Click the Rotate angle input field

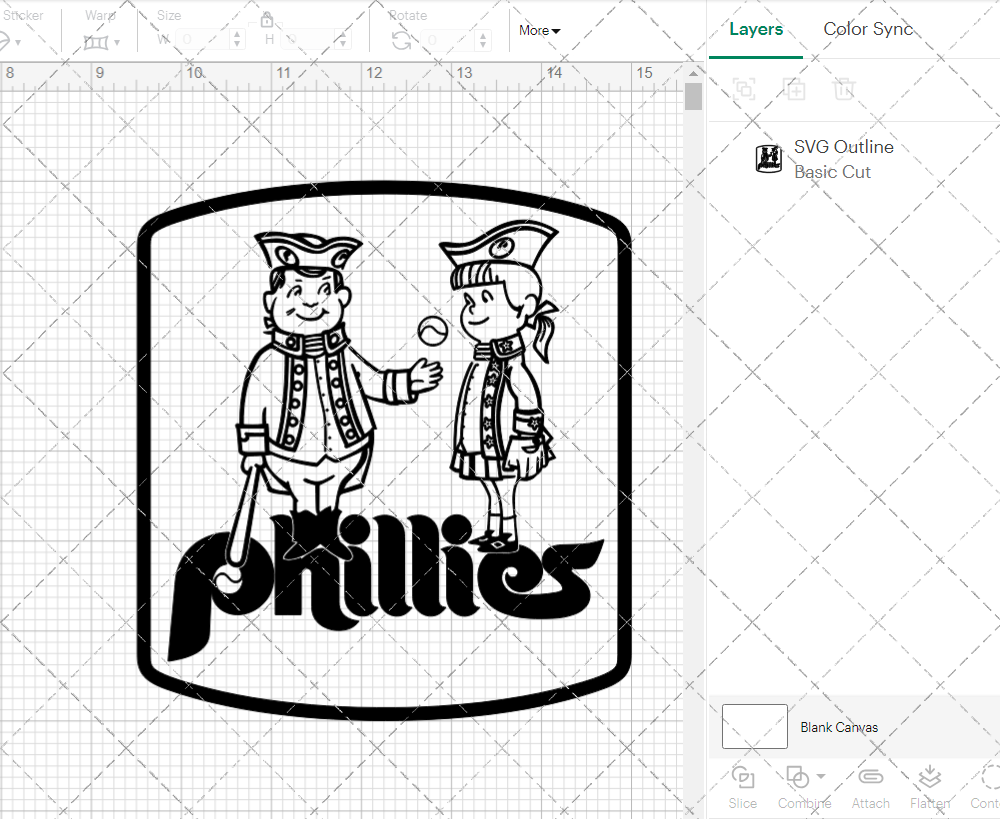450,40
